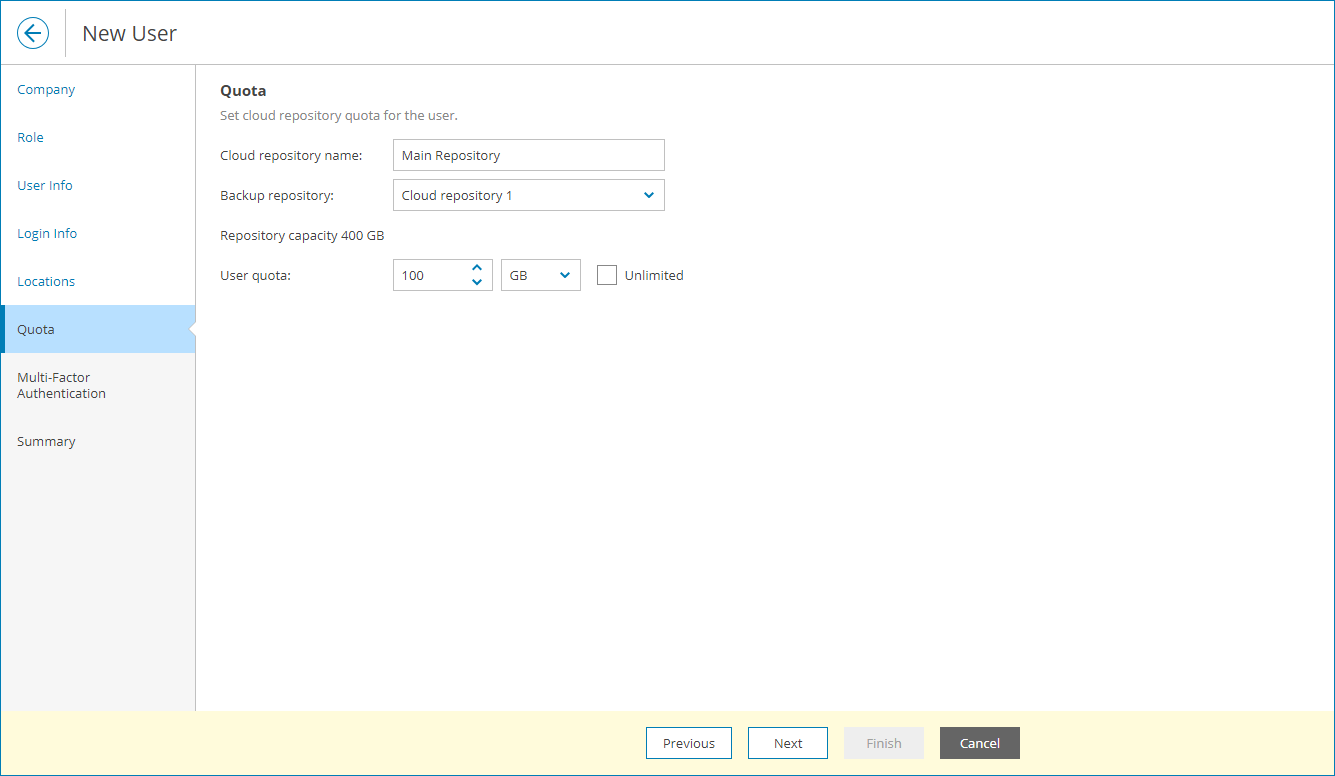
Task: Click the back arrow to exit New User wizard
Action: pyautogui.click(x=33, y=32)
